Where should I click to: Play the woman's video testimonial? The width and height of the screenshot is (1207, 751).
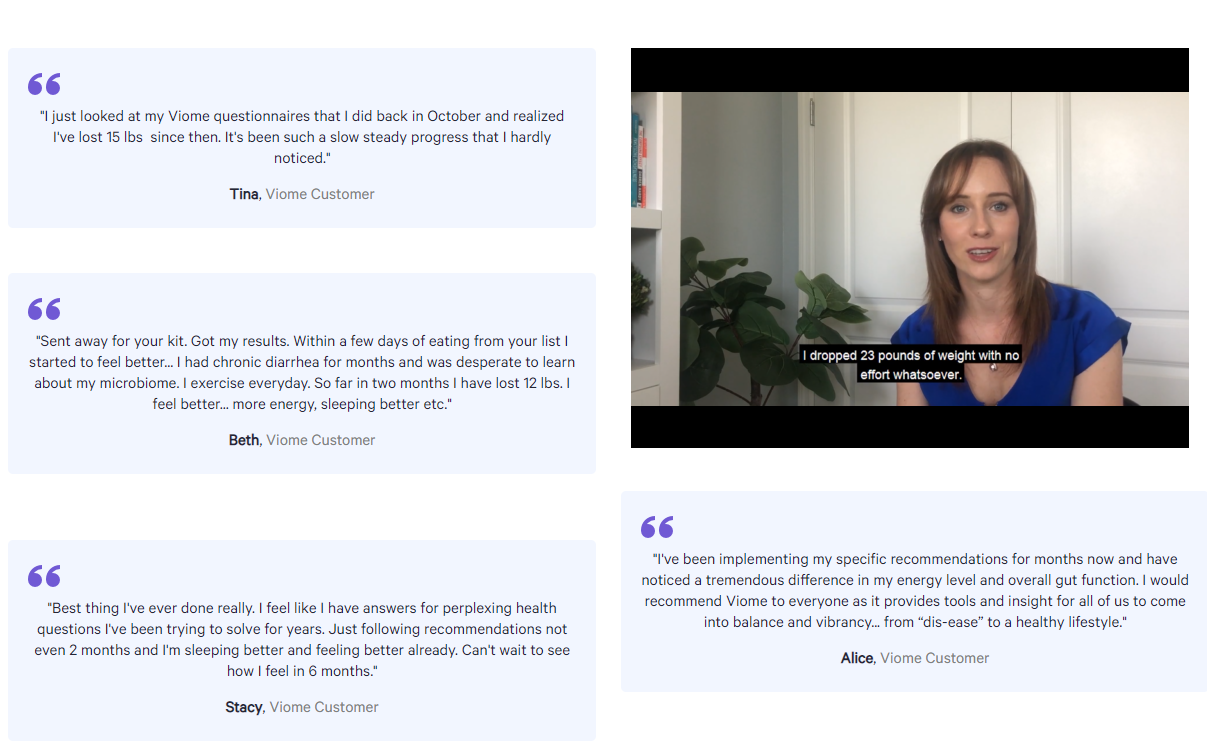pyautogui.click(x=910, y=248)
